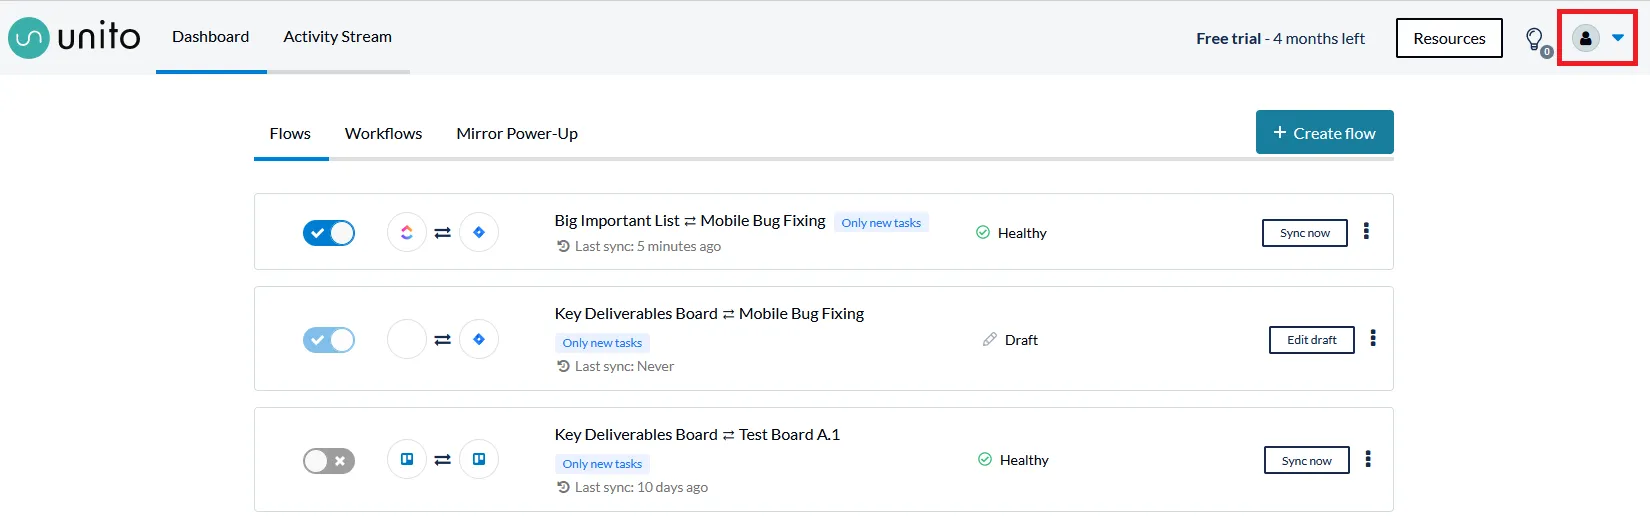1650x524 pixels.
Task: Open more options menu for draft flow
Action: coord(1373,339)
